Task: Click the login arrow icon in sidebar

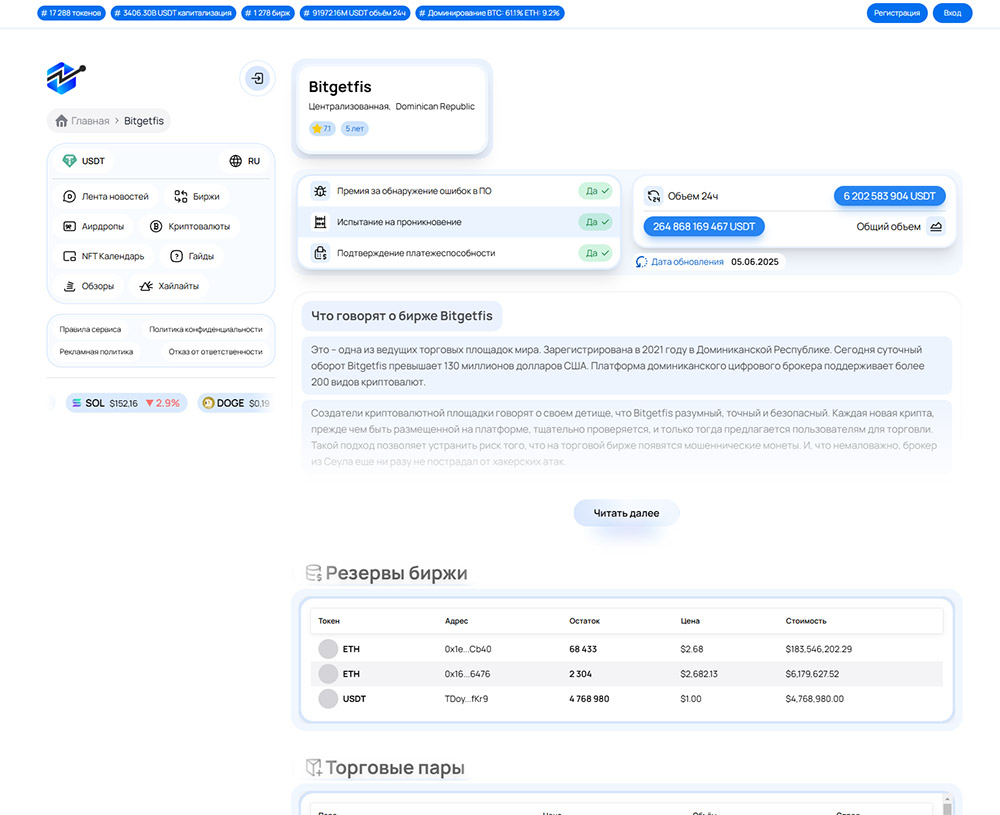Action: pos(257,78)
